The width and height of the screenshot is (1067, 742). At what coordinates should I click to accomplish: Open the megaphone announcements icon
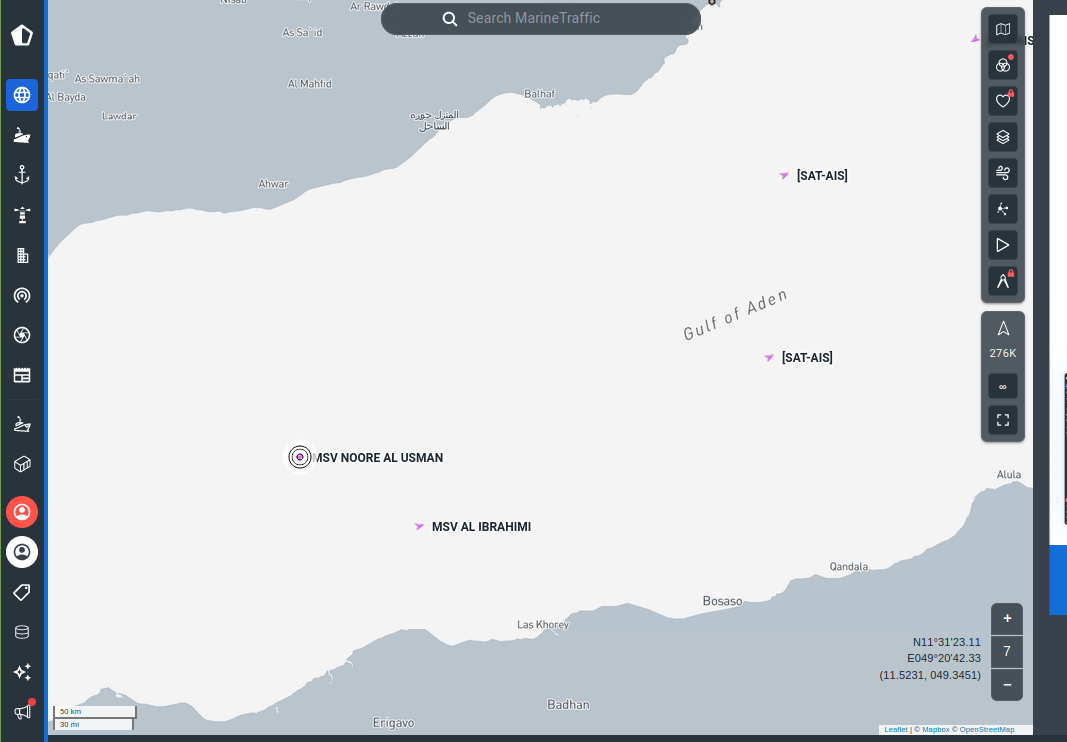click(22, 712)
